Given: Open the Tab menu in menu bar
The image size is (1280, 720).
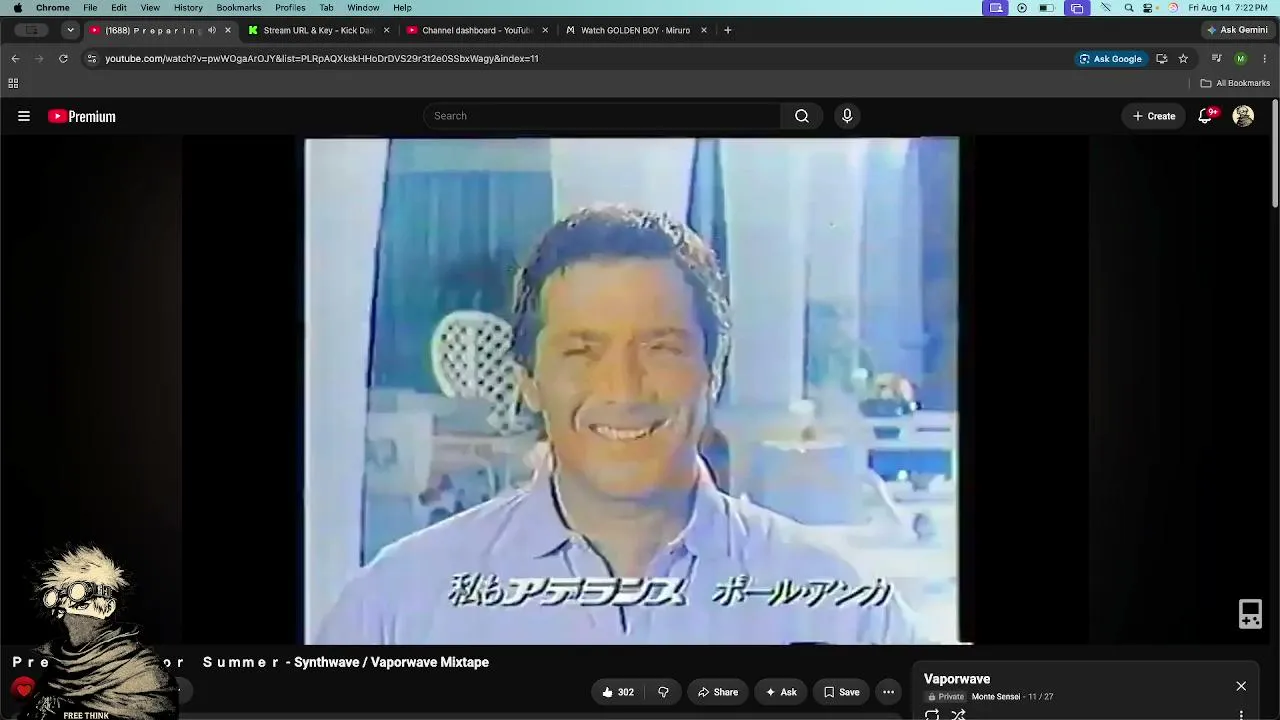Looking at the screenshot, I should point(326,8).
